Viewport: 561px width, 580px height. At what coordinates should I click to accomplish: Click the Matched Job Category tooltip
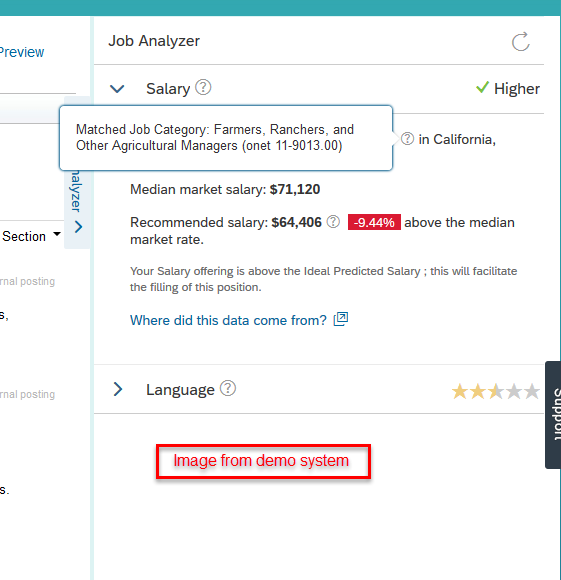[226, 138]
